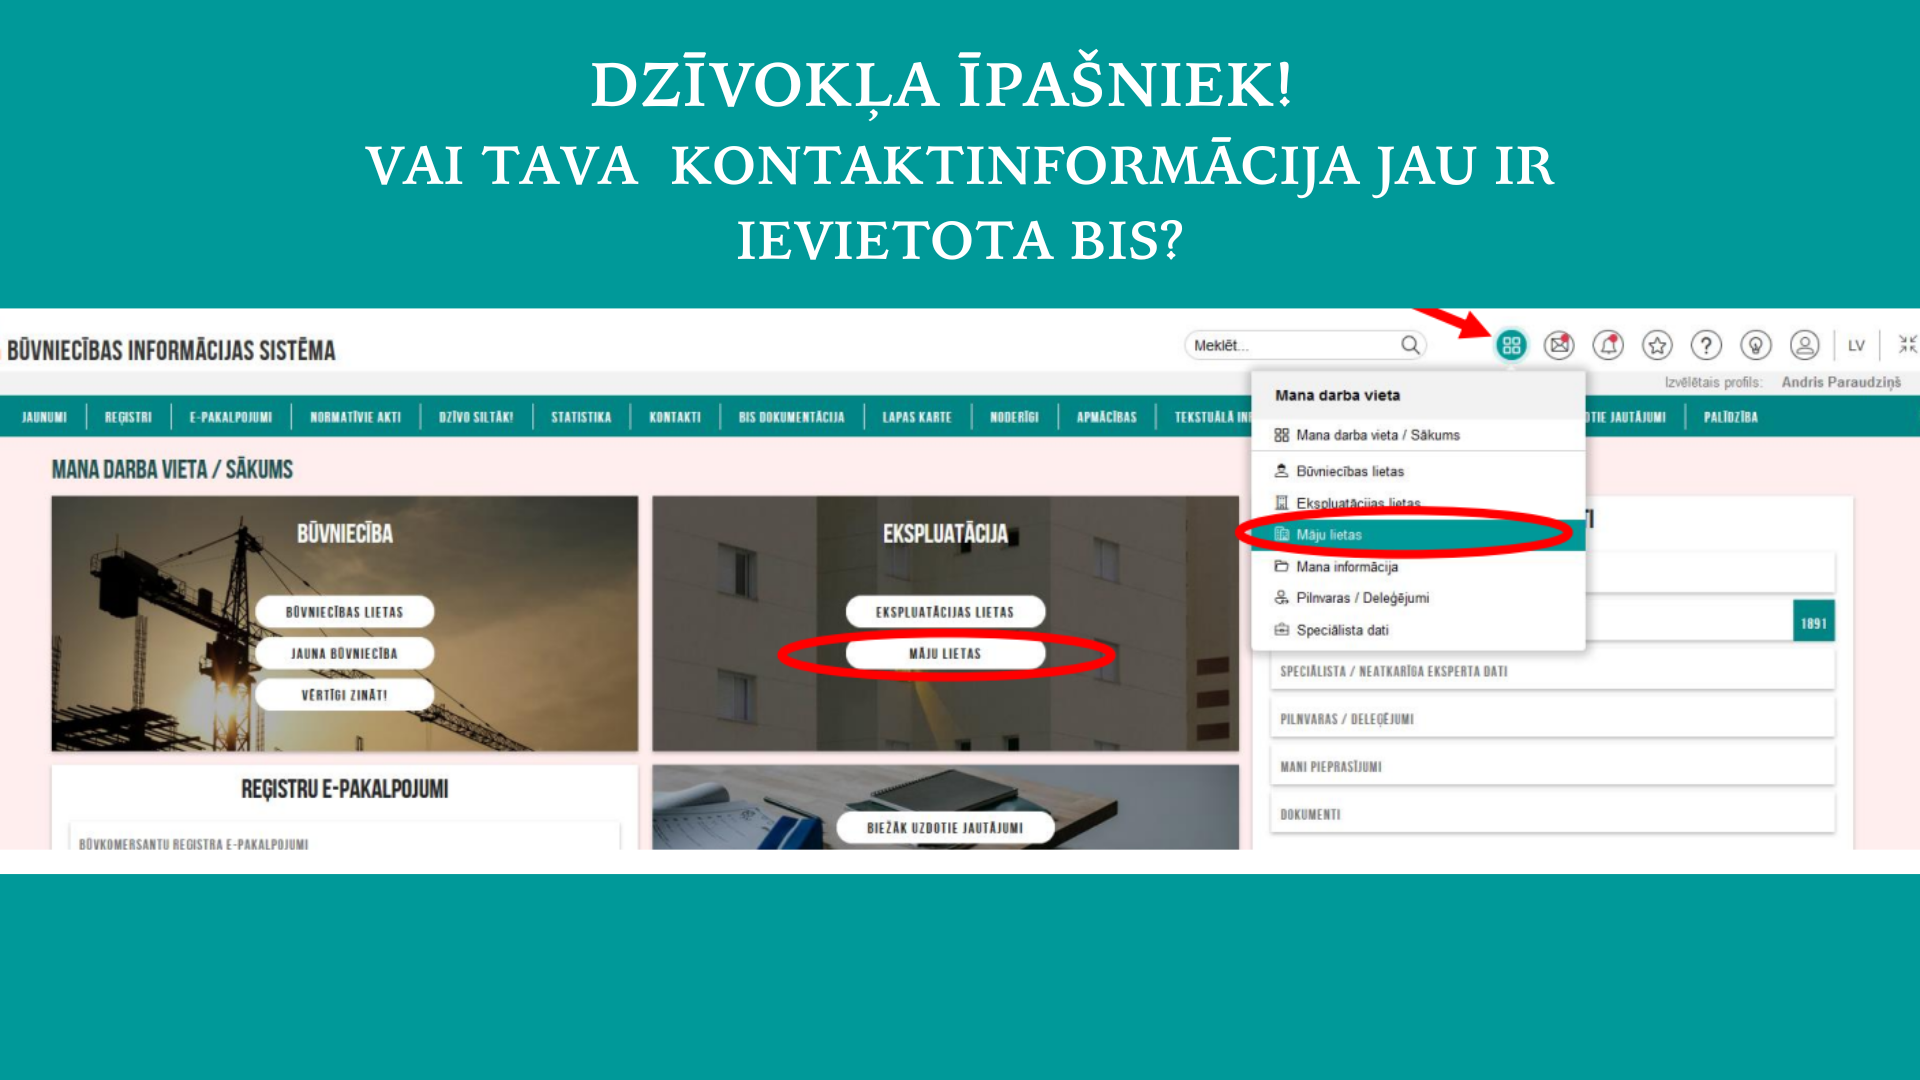Open the Mana informācija menu entry
The image size is (1920, 1080).
click(x=1347, y=567)
